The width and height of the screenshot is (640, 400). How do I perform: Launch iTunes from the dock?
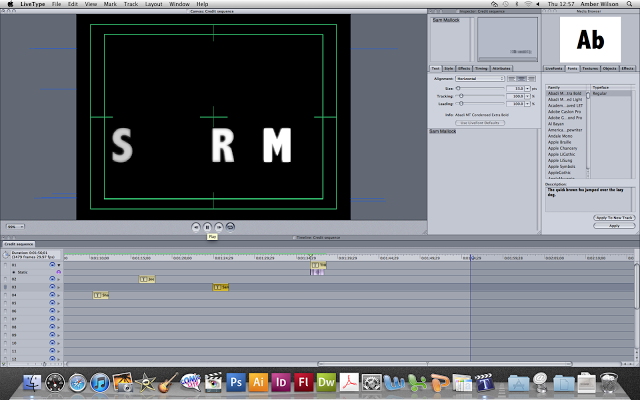(100, 383)
